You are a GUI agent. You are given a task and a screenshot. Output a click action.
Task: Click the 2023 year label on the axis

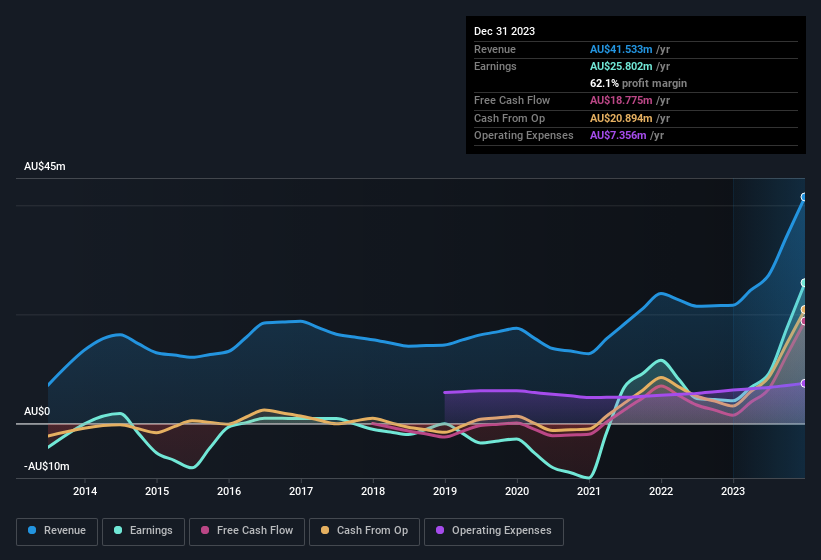point(733,491)
